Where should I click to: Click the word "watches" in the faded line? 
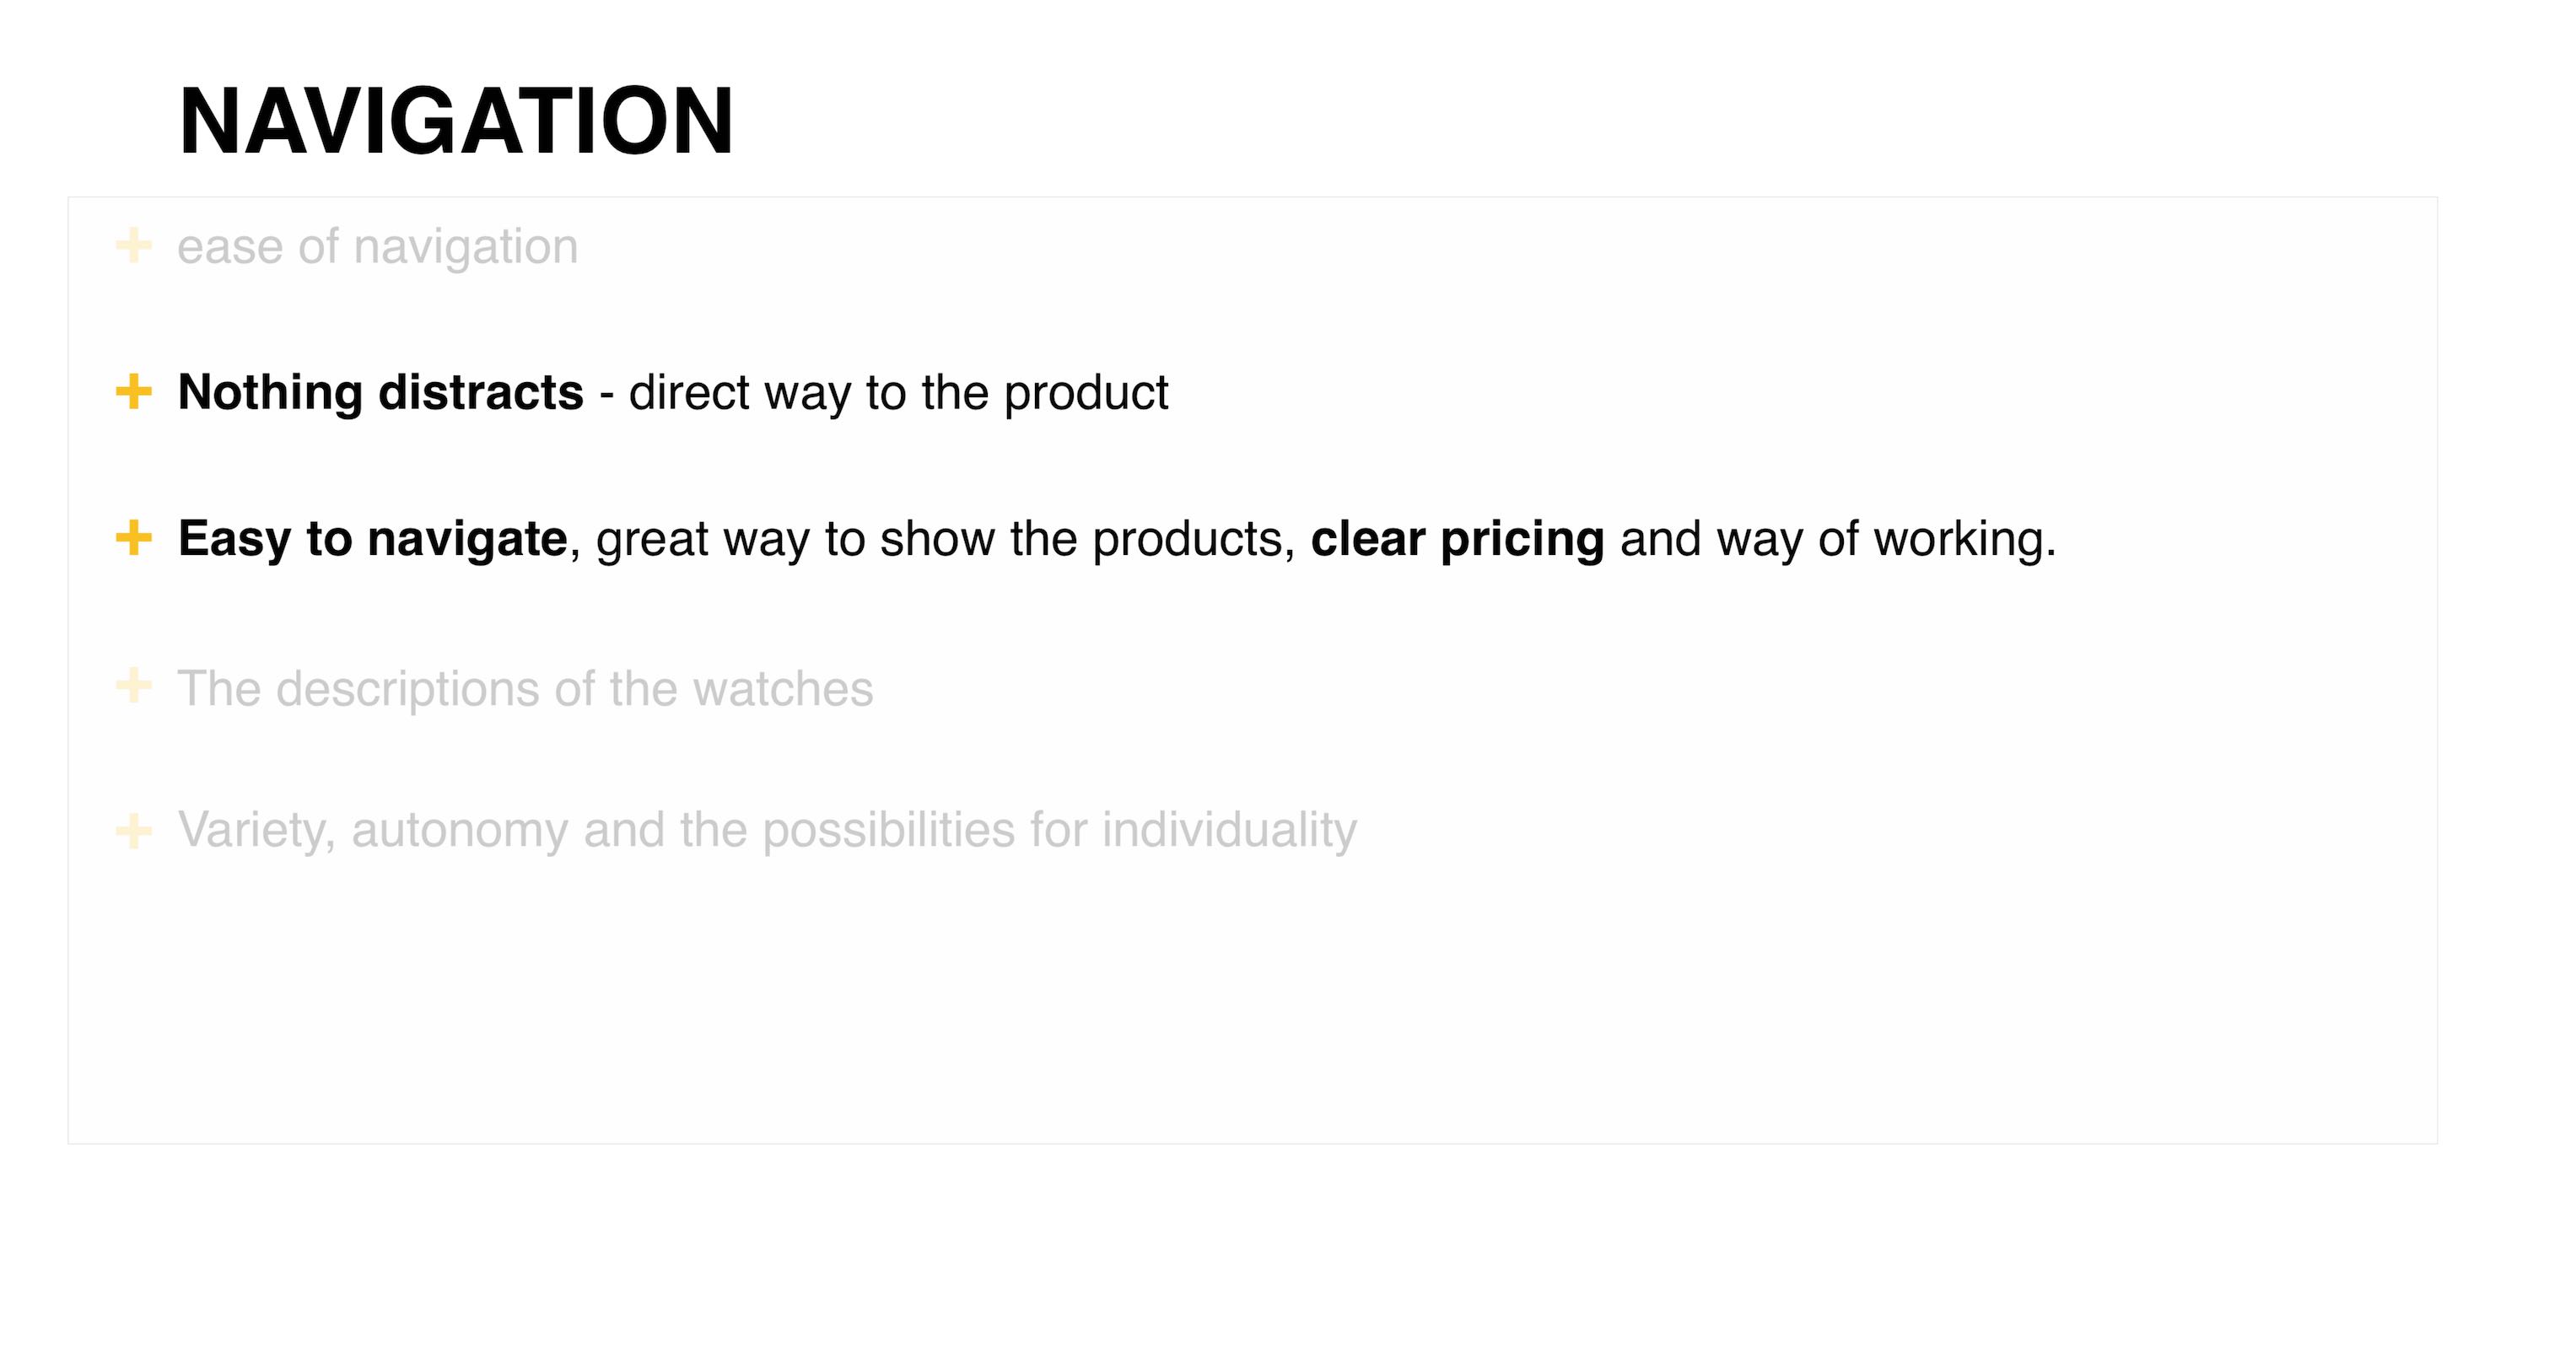(783, 689)
